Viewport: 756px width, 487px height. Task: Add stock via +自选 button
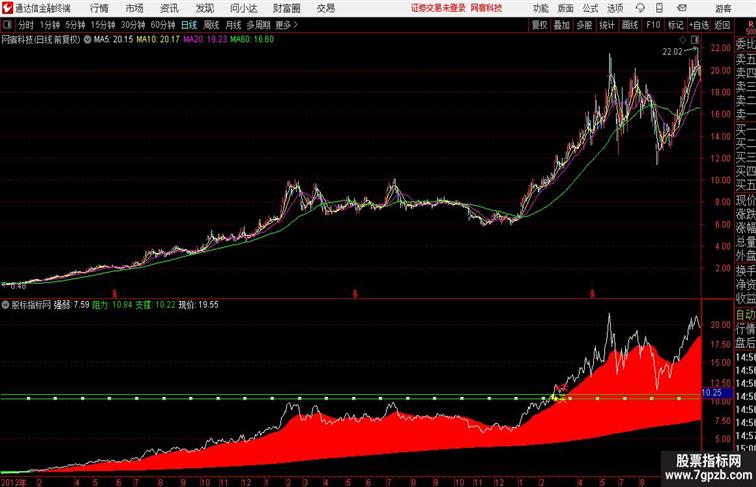click(x=699, y=25)
